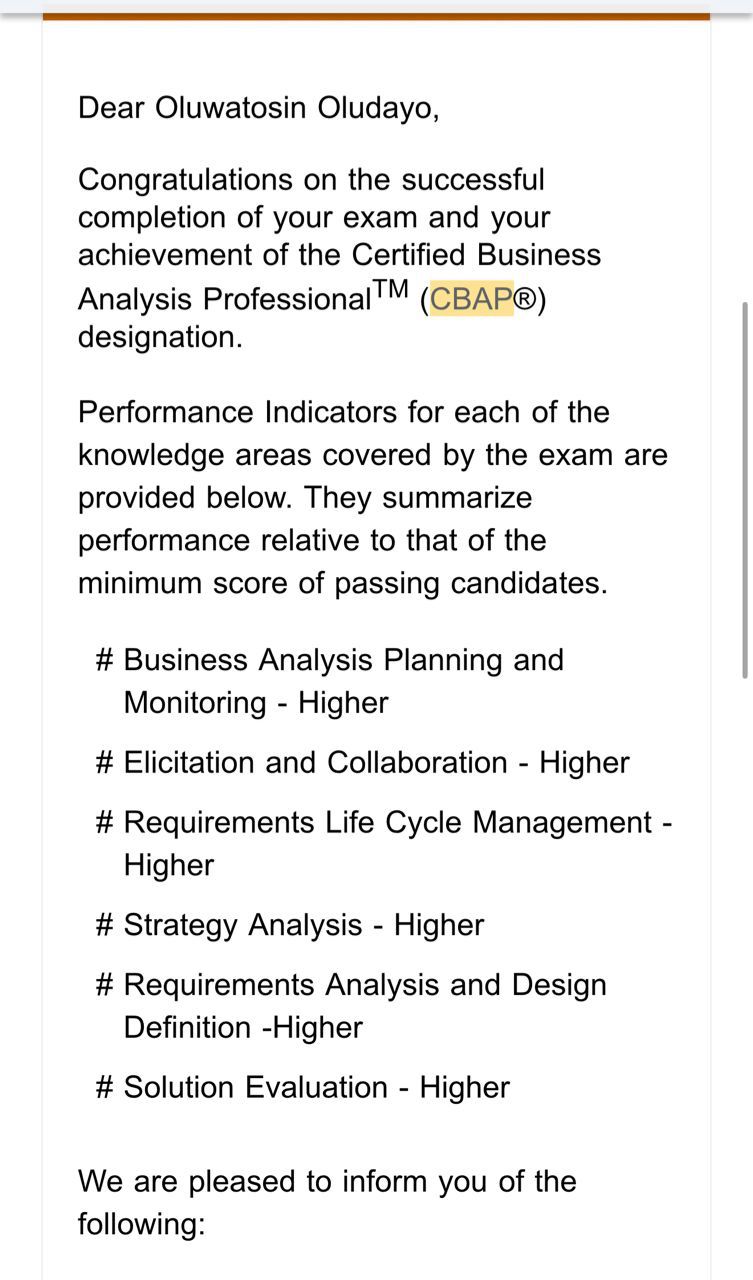Click the "Requirements Analysis and Design Definition" line

coord(364,985)
